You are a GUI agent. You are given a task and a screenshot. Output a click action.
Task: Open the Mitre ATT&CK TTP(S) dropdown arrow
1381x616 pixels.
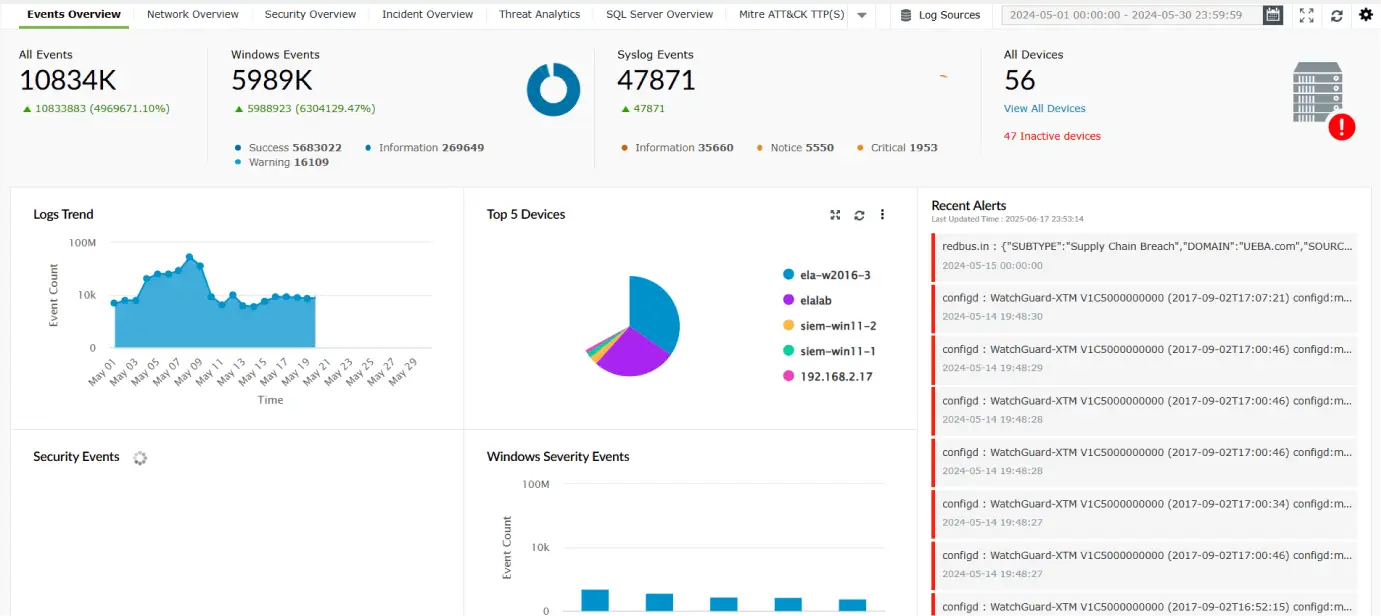pos(861,14)
